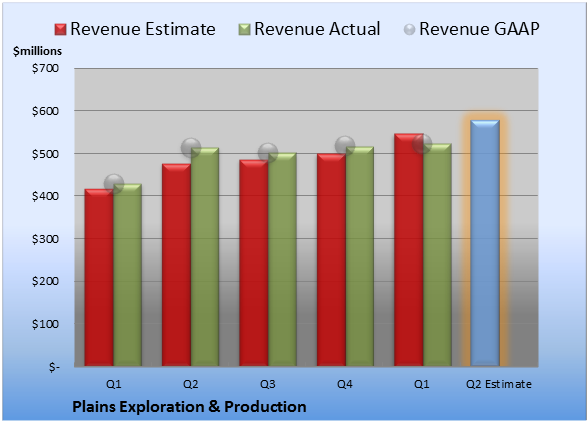Select the green actual bar for Q2
Screen dimensions: 588x422
pos(205,257)
